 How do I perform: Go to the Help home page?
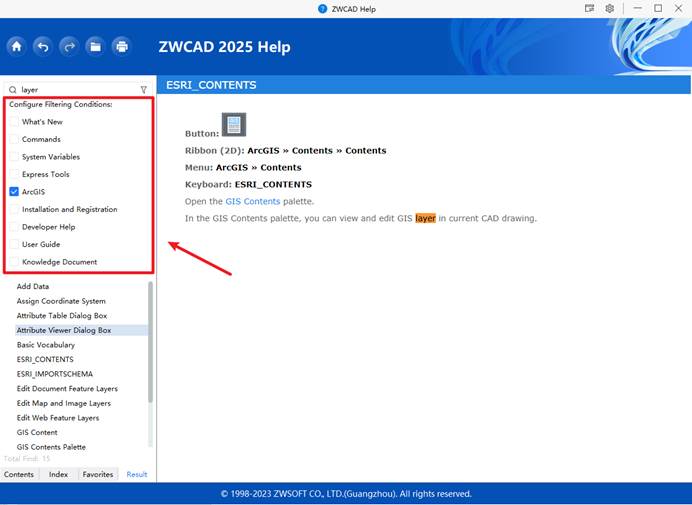tap(16, 46)
